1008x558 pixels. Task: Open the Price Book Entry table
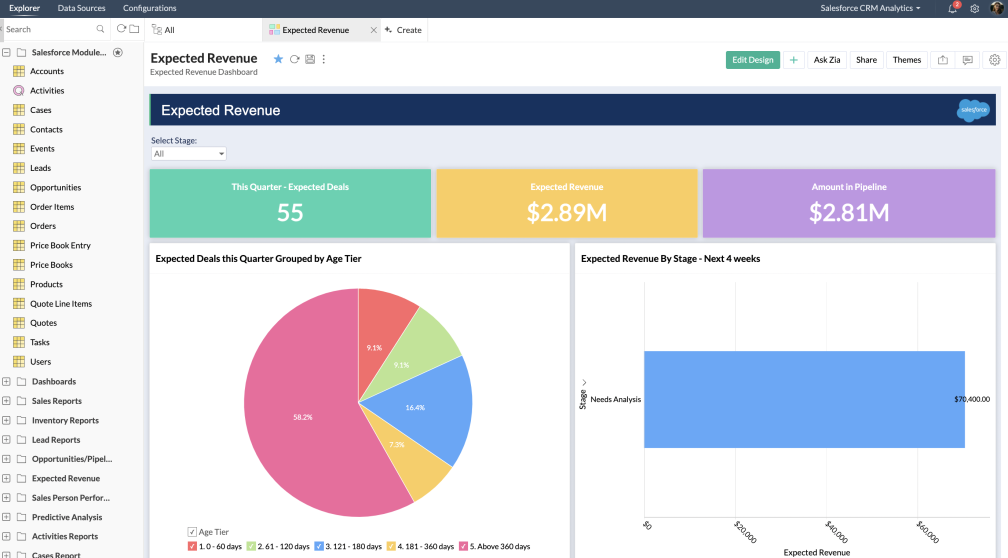[x=60, y=246]
